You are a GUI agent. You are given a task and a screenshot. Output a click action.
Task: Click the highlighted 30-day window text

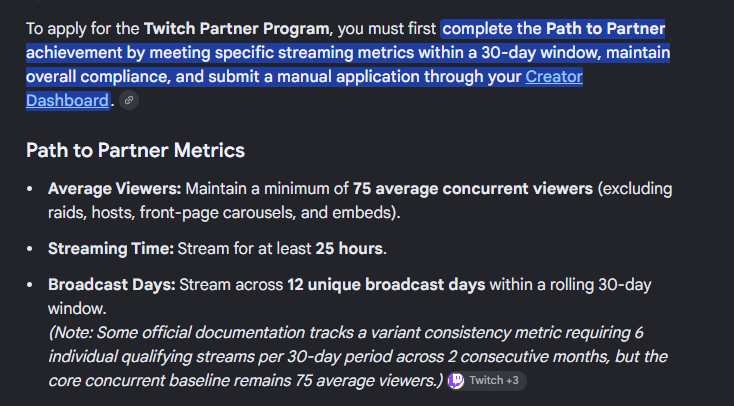pyautogui.click(x=540, y=53)
